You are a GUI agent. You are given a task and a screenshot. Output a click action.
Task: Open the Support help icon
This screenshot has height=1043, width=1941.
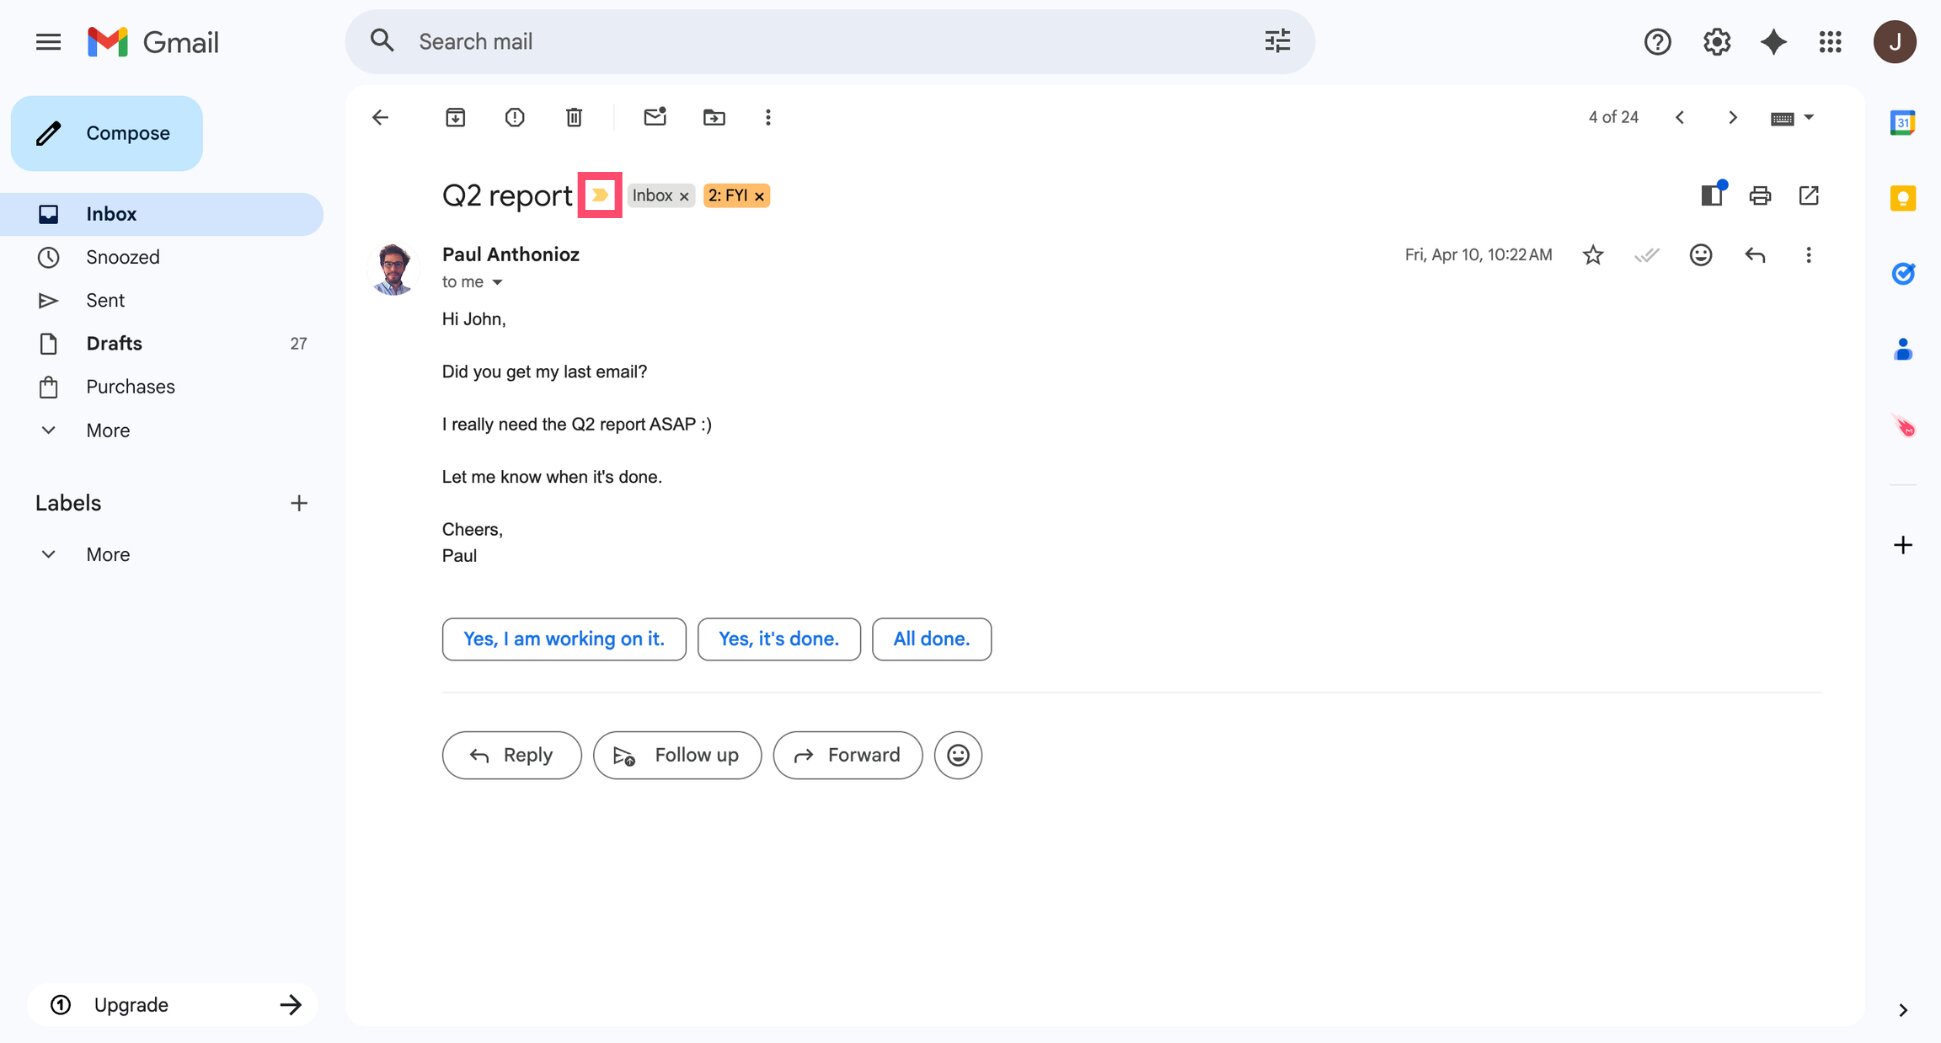1657,42
